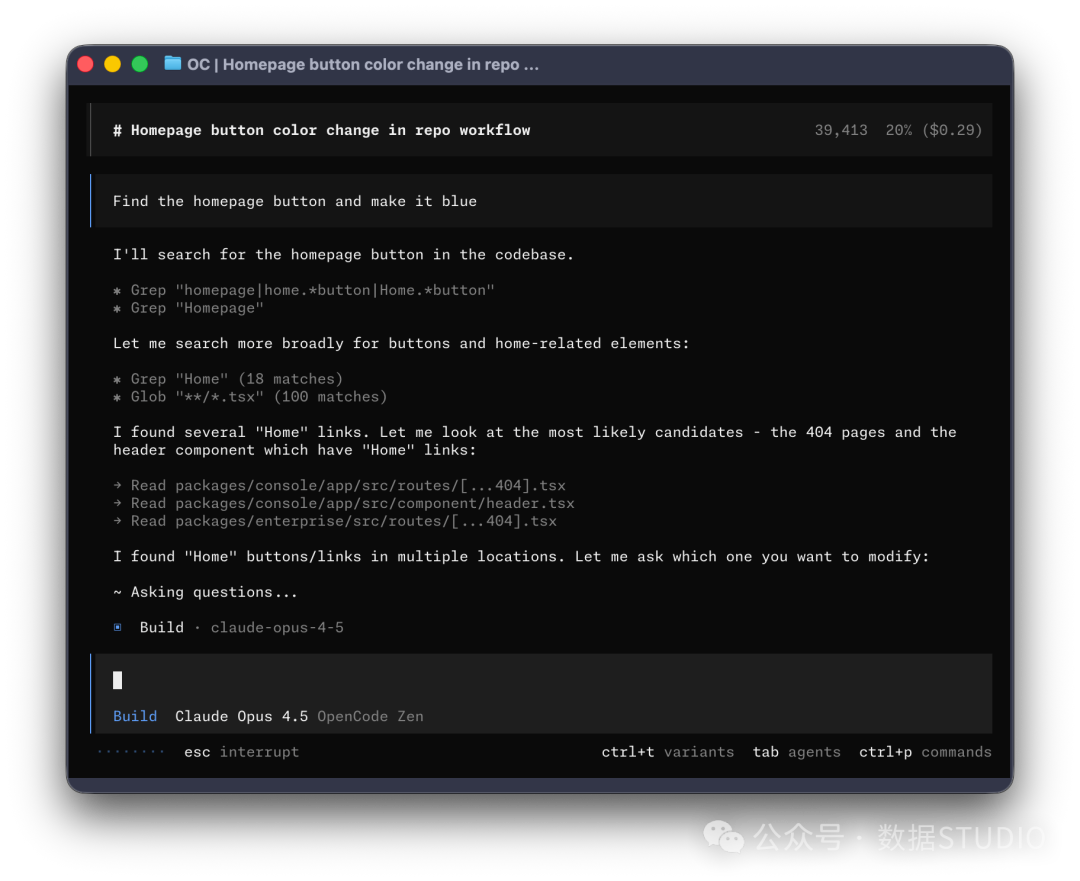Click the yellow minimize window button
Image resolution: width=1080 pixels, height=881 pixels.
coord(112,64)
